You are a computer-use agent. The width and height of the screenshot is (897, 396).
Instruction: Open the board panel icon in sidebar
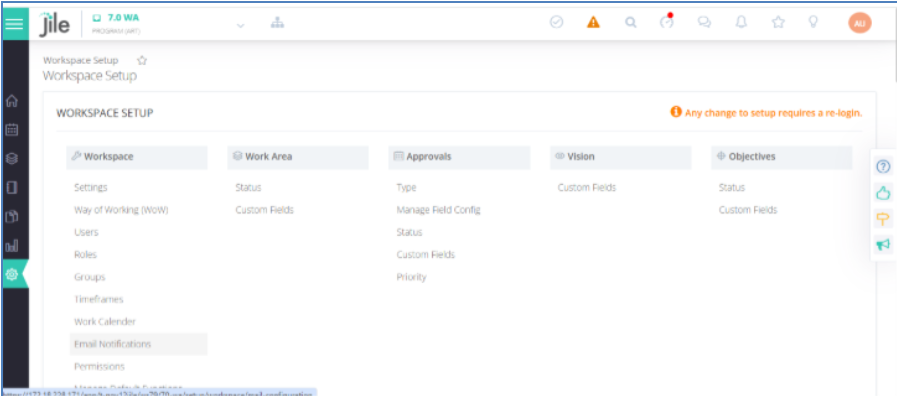point(11,187)
